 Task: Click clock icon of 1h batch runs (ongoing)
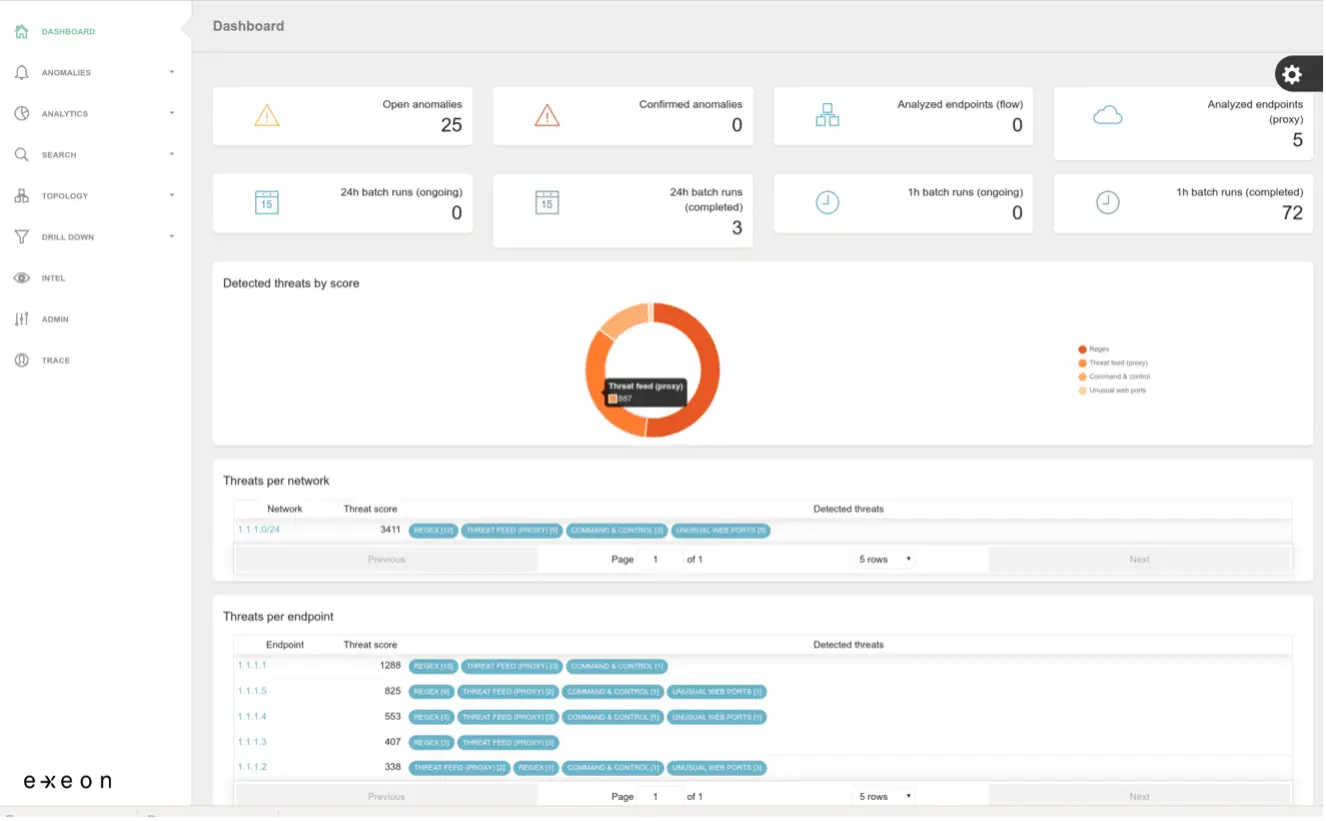pyautogui.click(x=827, y=202)
